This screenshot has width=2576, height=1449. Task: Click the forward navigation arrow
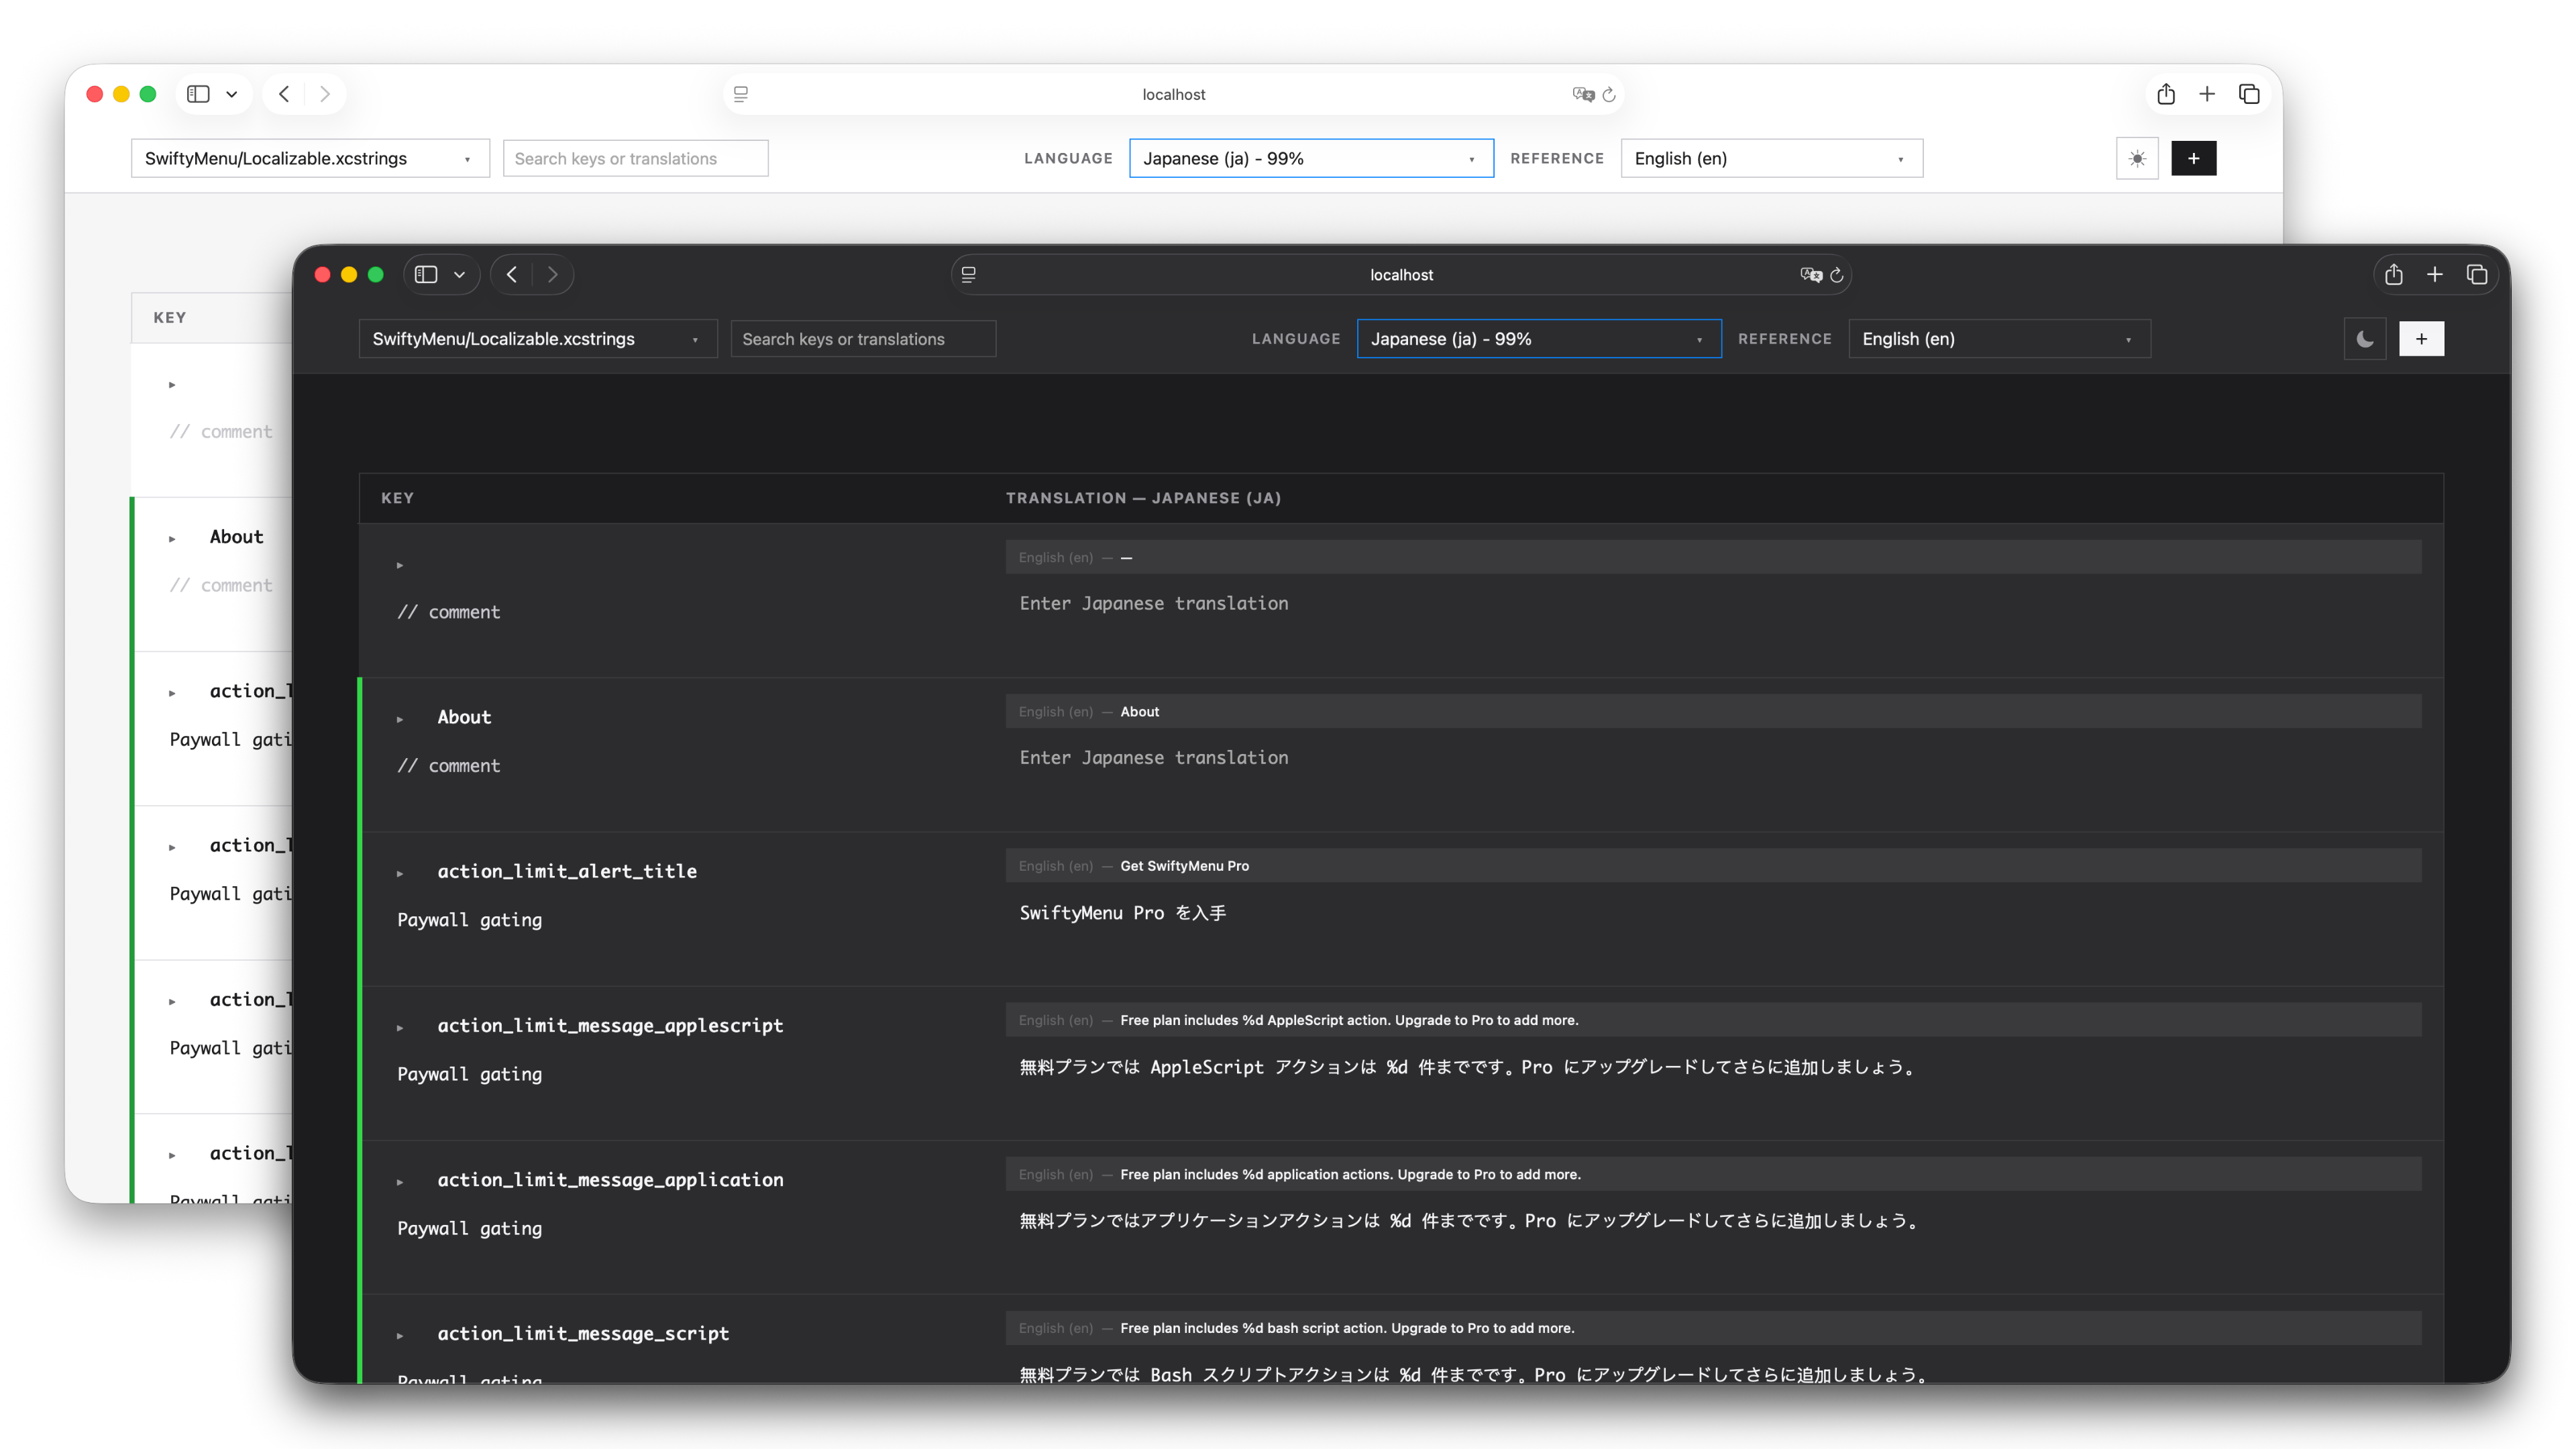[x=552, y=275]
